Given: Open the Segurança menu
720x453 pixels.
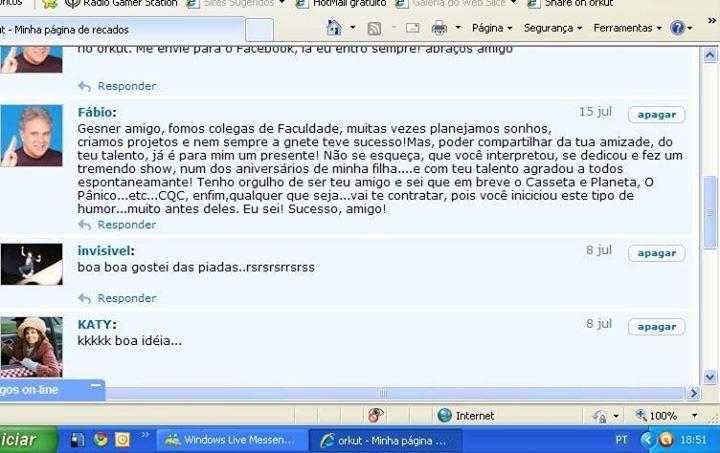Looking at the screenshot, I should click(553, 28).
